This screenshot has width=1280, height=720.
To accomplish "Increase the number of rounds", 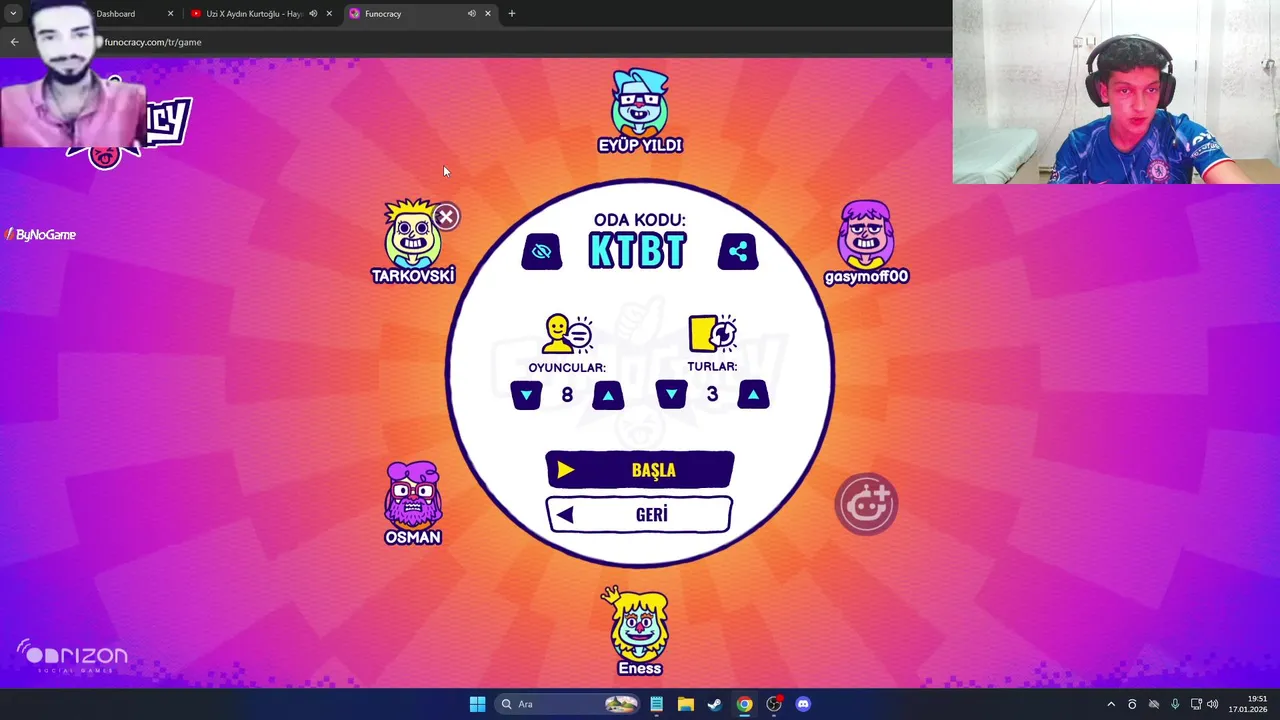I will pyautogui.click(x=753, y=395).
